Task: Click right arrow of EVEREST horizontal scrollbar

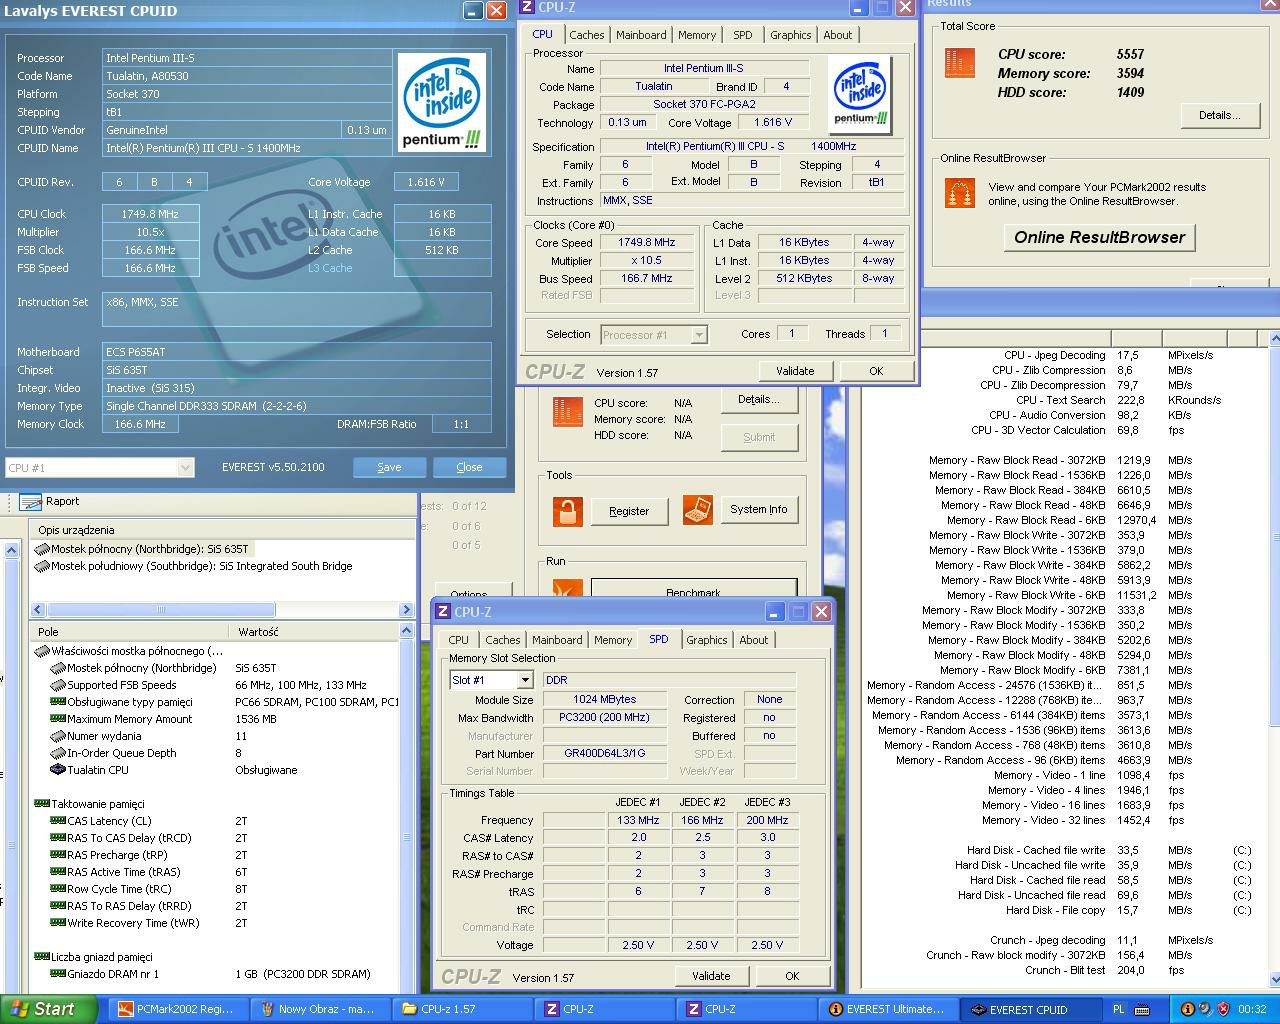Action: (406, 609)
